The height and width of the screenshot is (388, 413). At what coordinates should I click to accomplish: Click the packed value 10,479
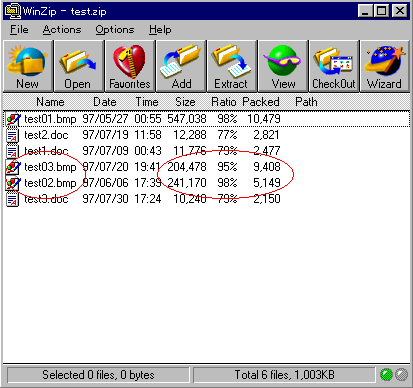[264, 119]
